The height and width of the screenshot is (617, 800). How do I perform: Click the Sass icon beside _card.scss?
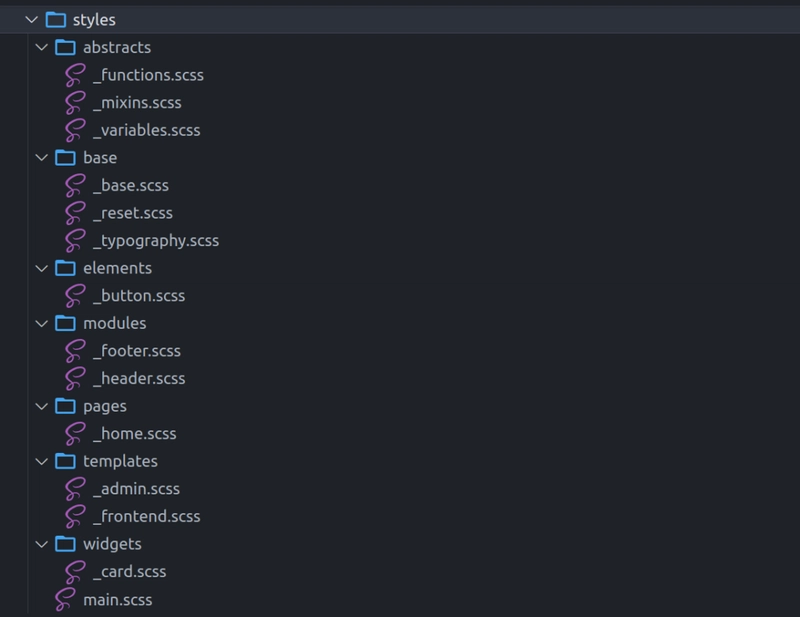click(x=75, y=572)
